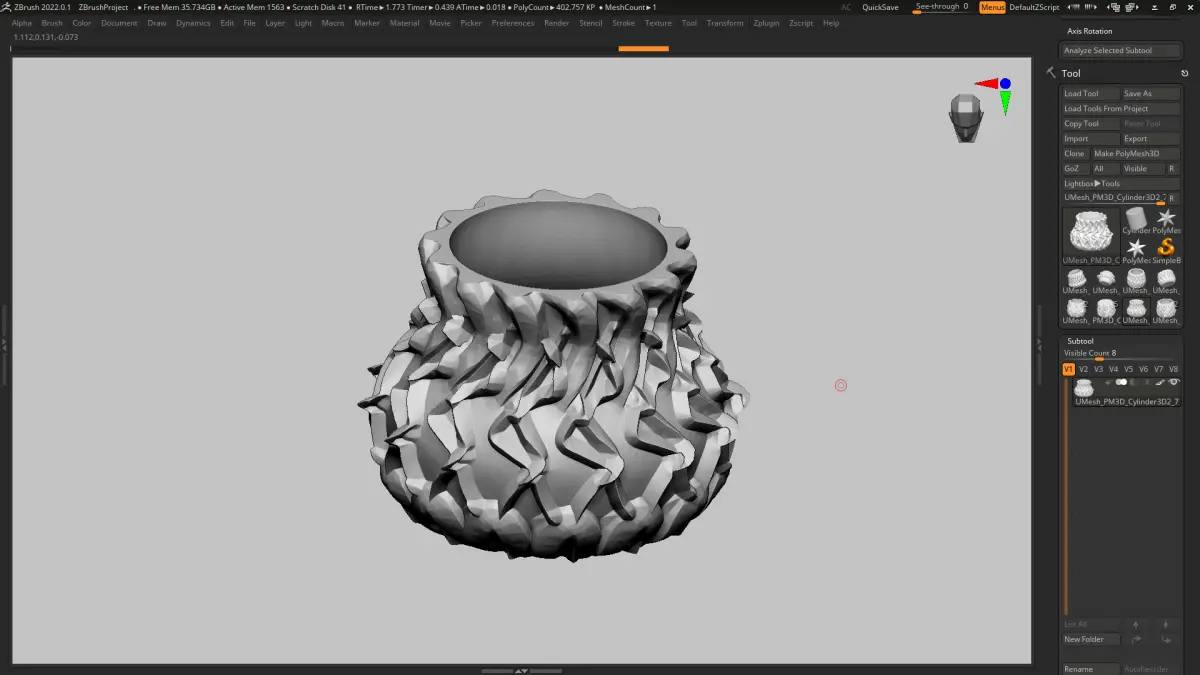The height and width of the screenshot is (675, 1200).
Task: Toggle the Menus button
Action: [x=993, y=7]
